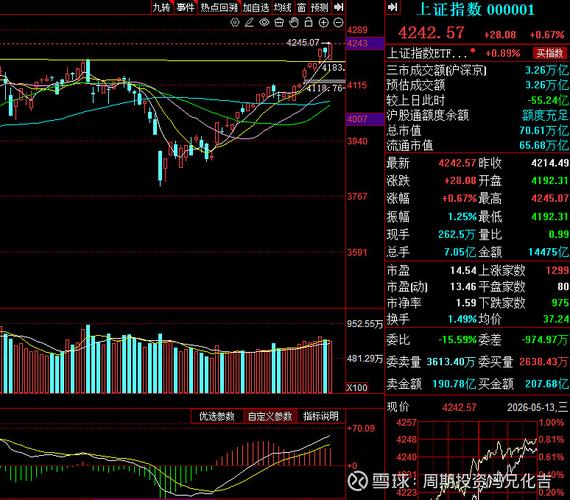Click the 自定义参数 button

coord(270,416)
